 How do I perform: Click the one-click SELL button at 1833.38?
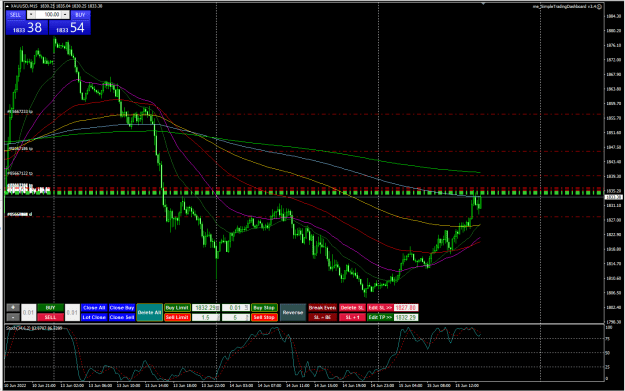point(27,28)
